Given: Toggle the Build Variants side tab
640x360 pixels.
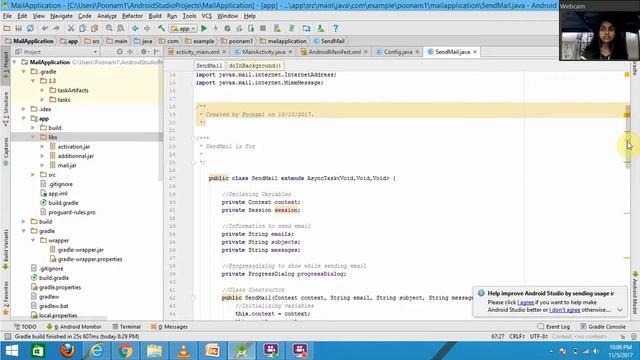Looking at the screenshot, I should coord(6,249).
